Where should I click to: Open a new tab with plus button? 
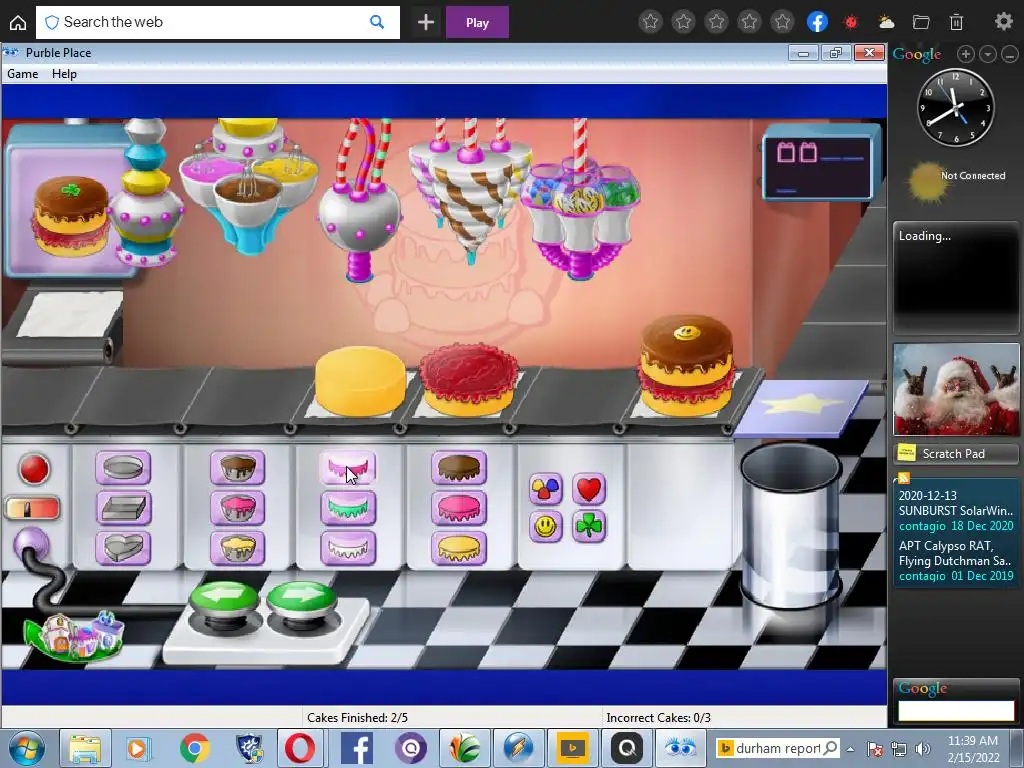(x=426, y=22)
